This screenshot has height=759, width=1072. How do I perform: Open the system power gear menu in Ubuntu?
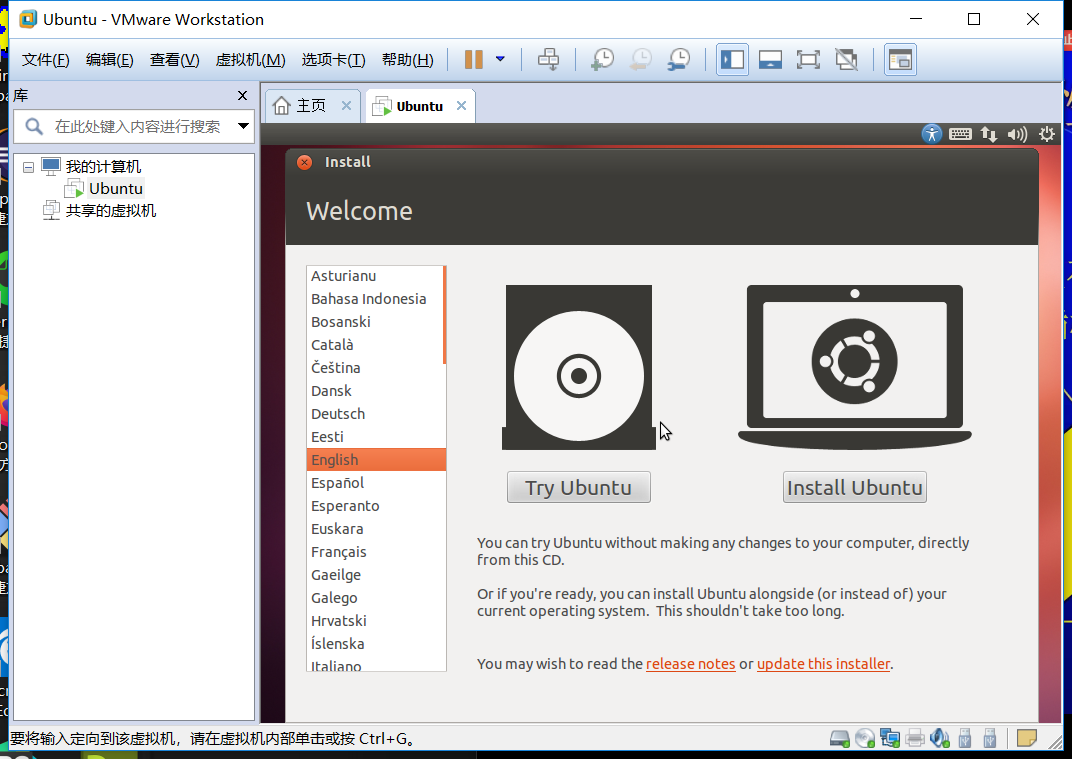click(1047, 134)
